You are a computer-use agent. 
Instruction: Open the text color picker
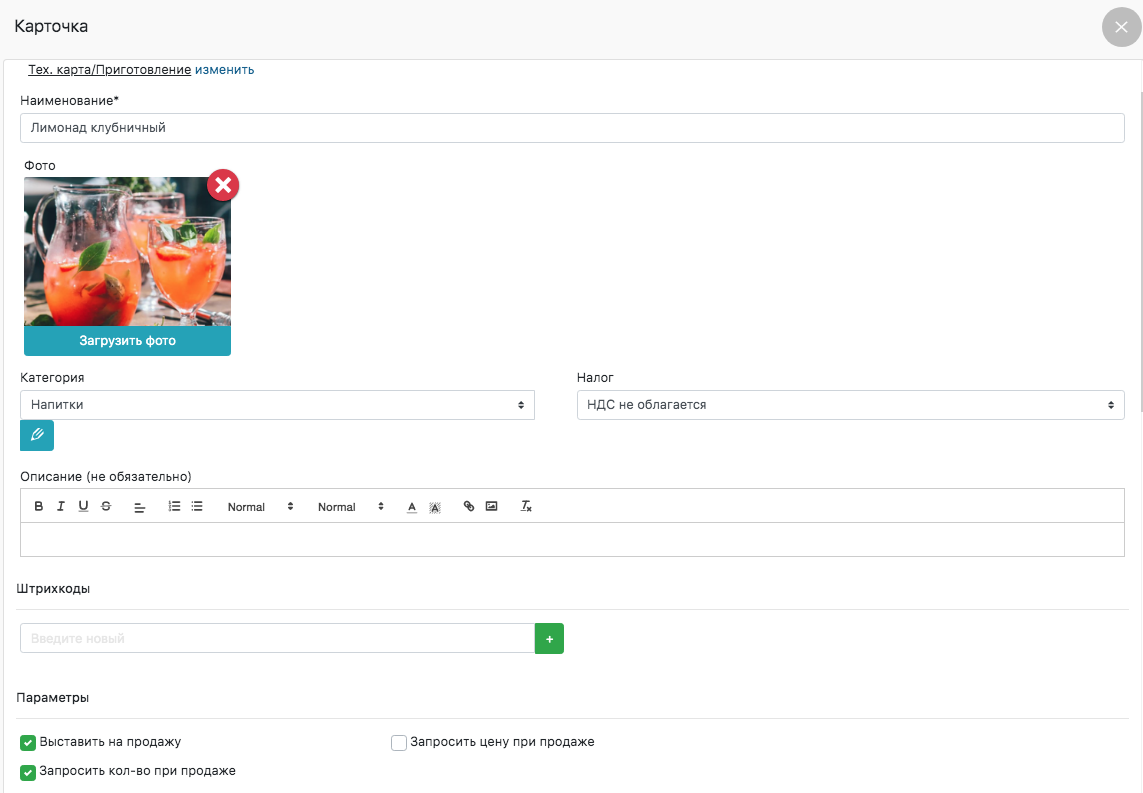(412, 507)
